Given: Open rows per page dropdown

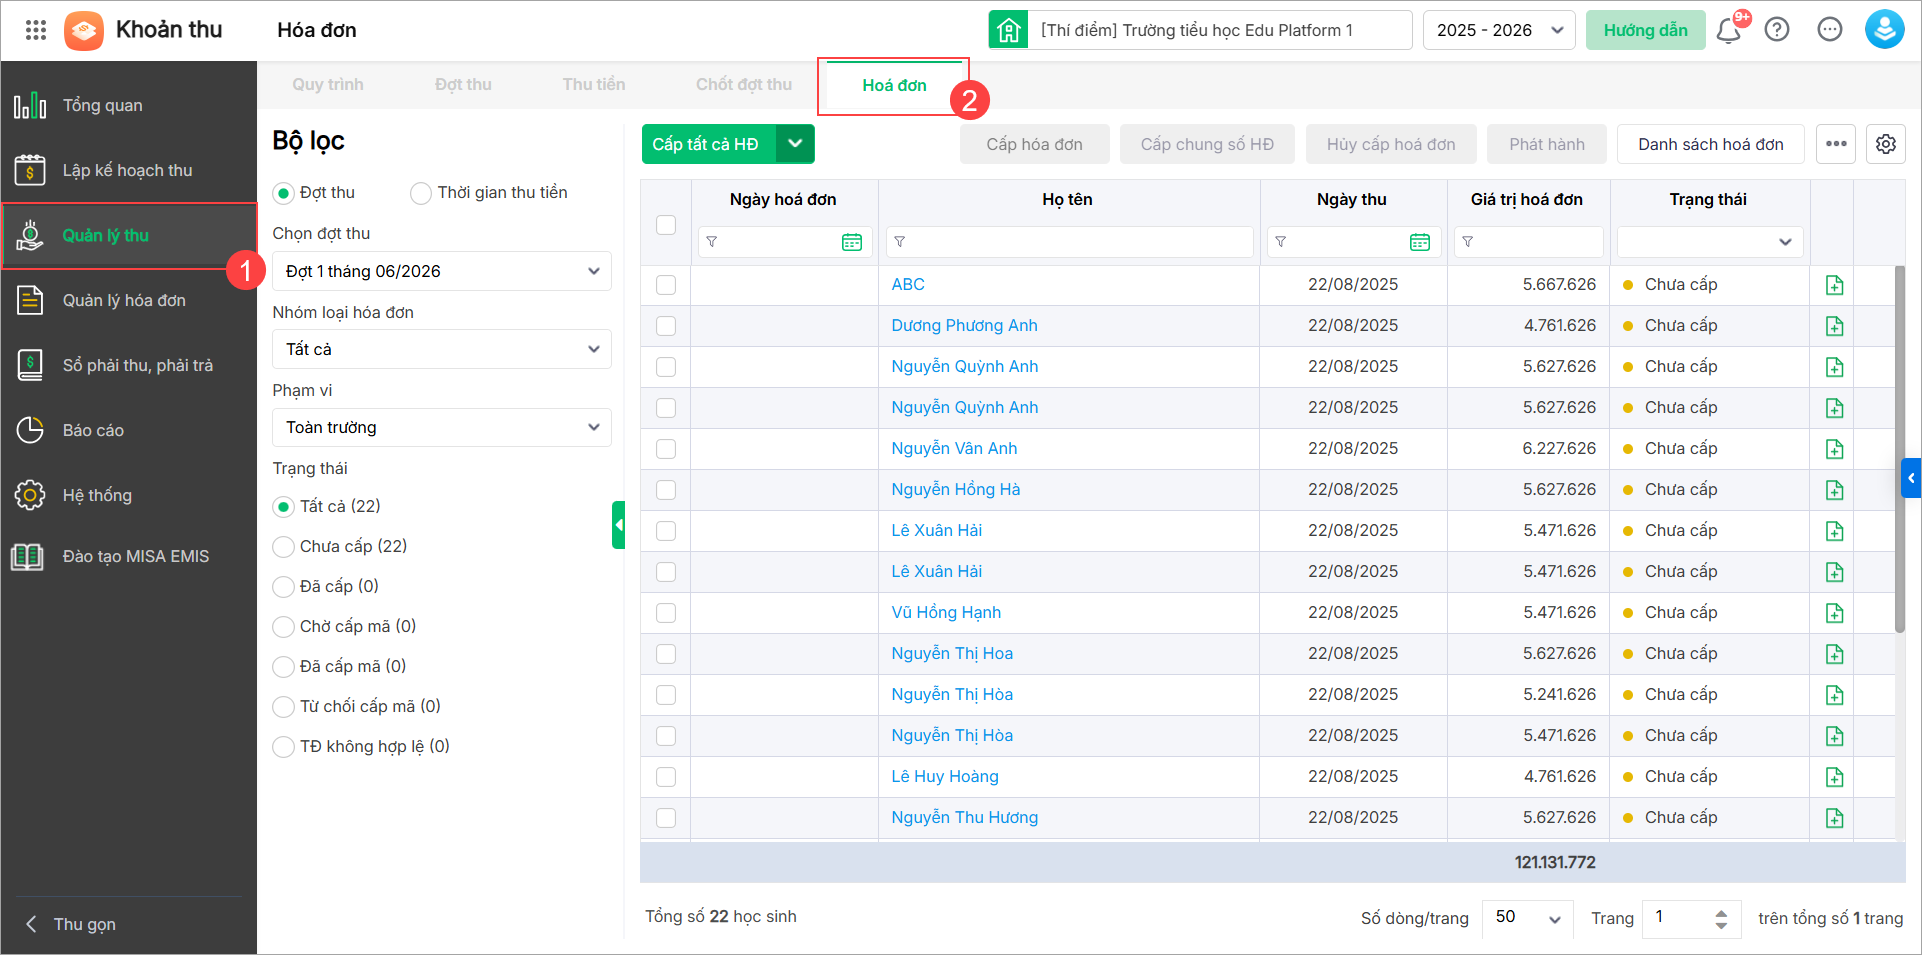Looking at the screenshot, I should 1527,918.
